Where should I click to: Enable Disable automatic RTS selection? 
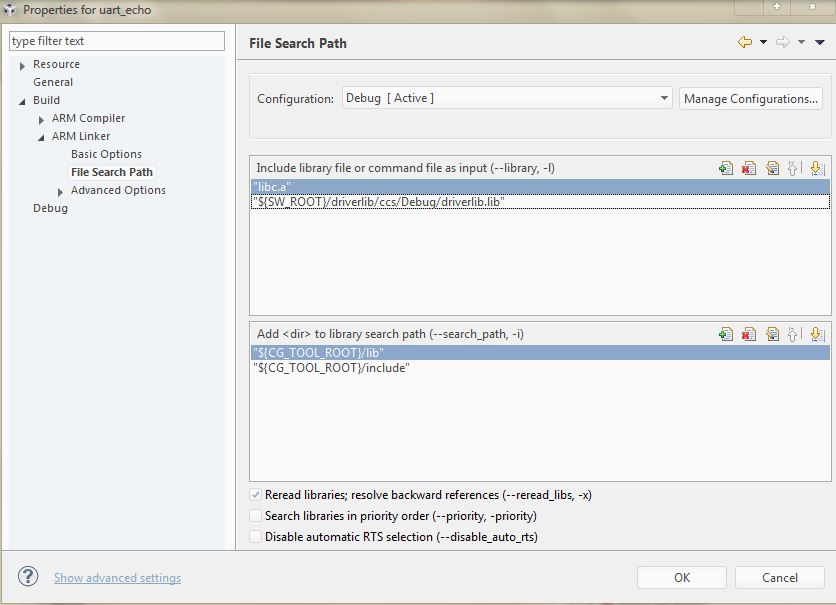(x=257, y=537)
